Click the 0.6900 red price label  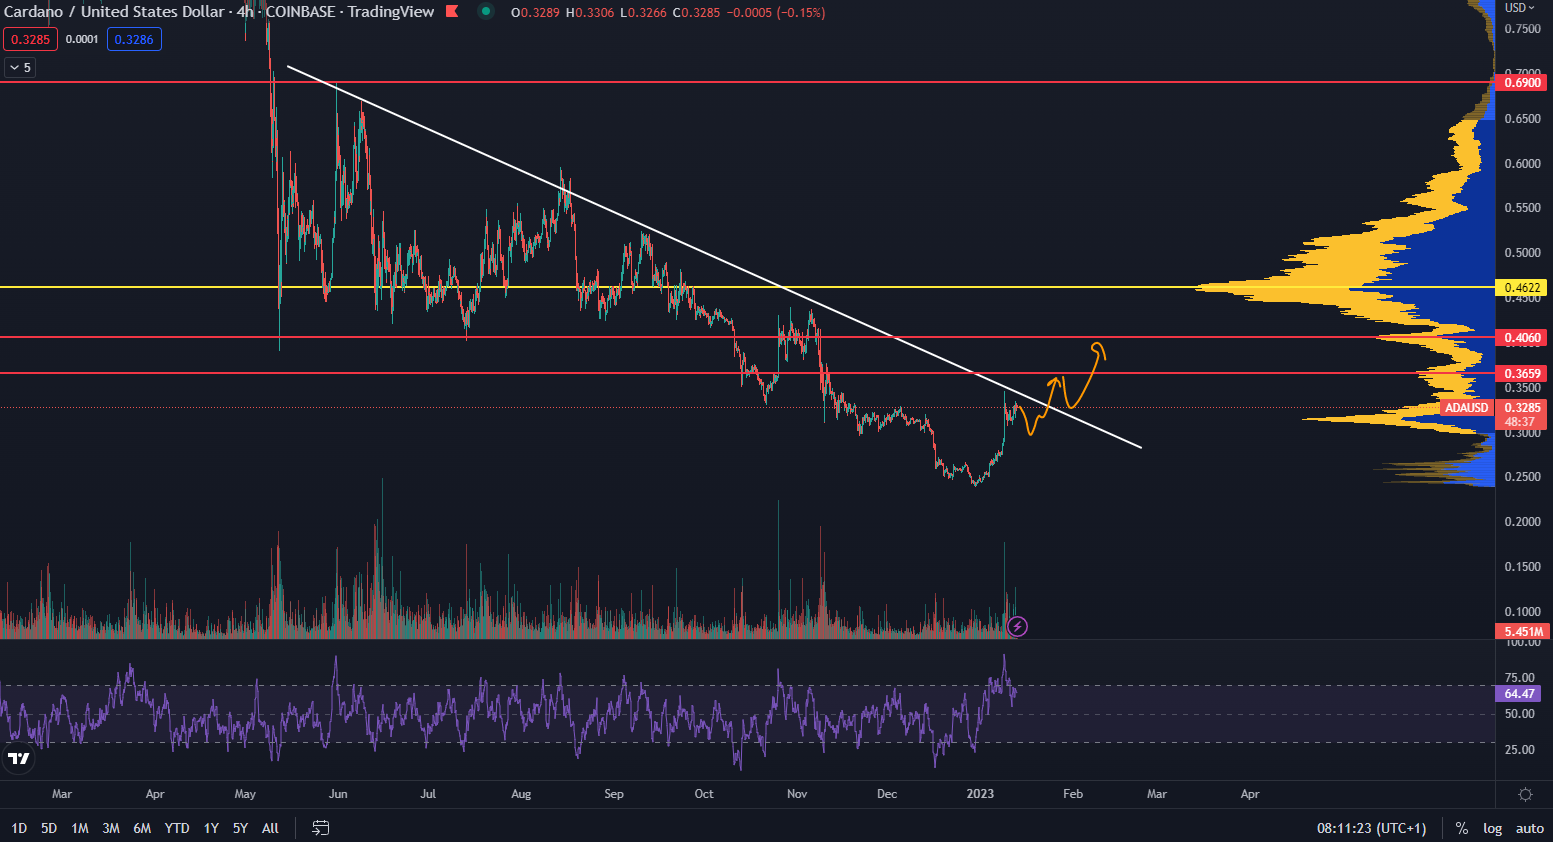[x=1523, y=83]
